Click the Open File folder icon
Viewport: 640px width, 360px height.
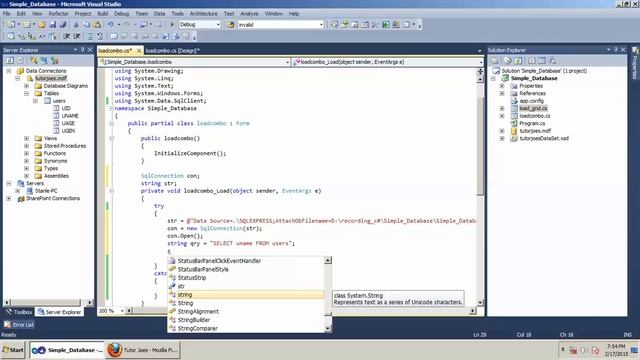tap(42, 24)
